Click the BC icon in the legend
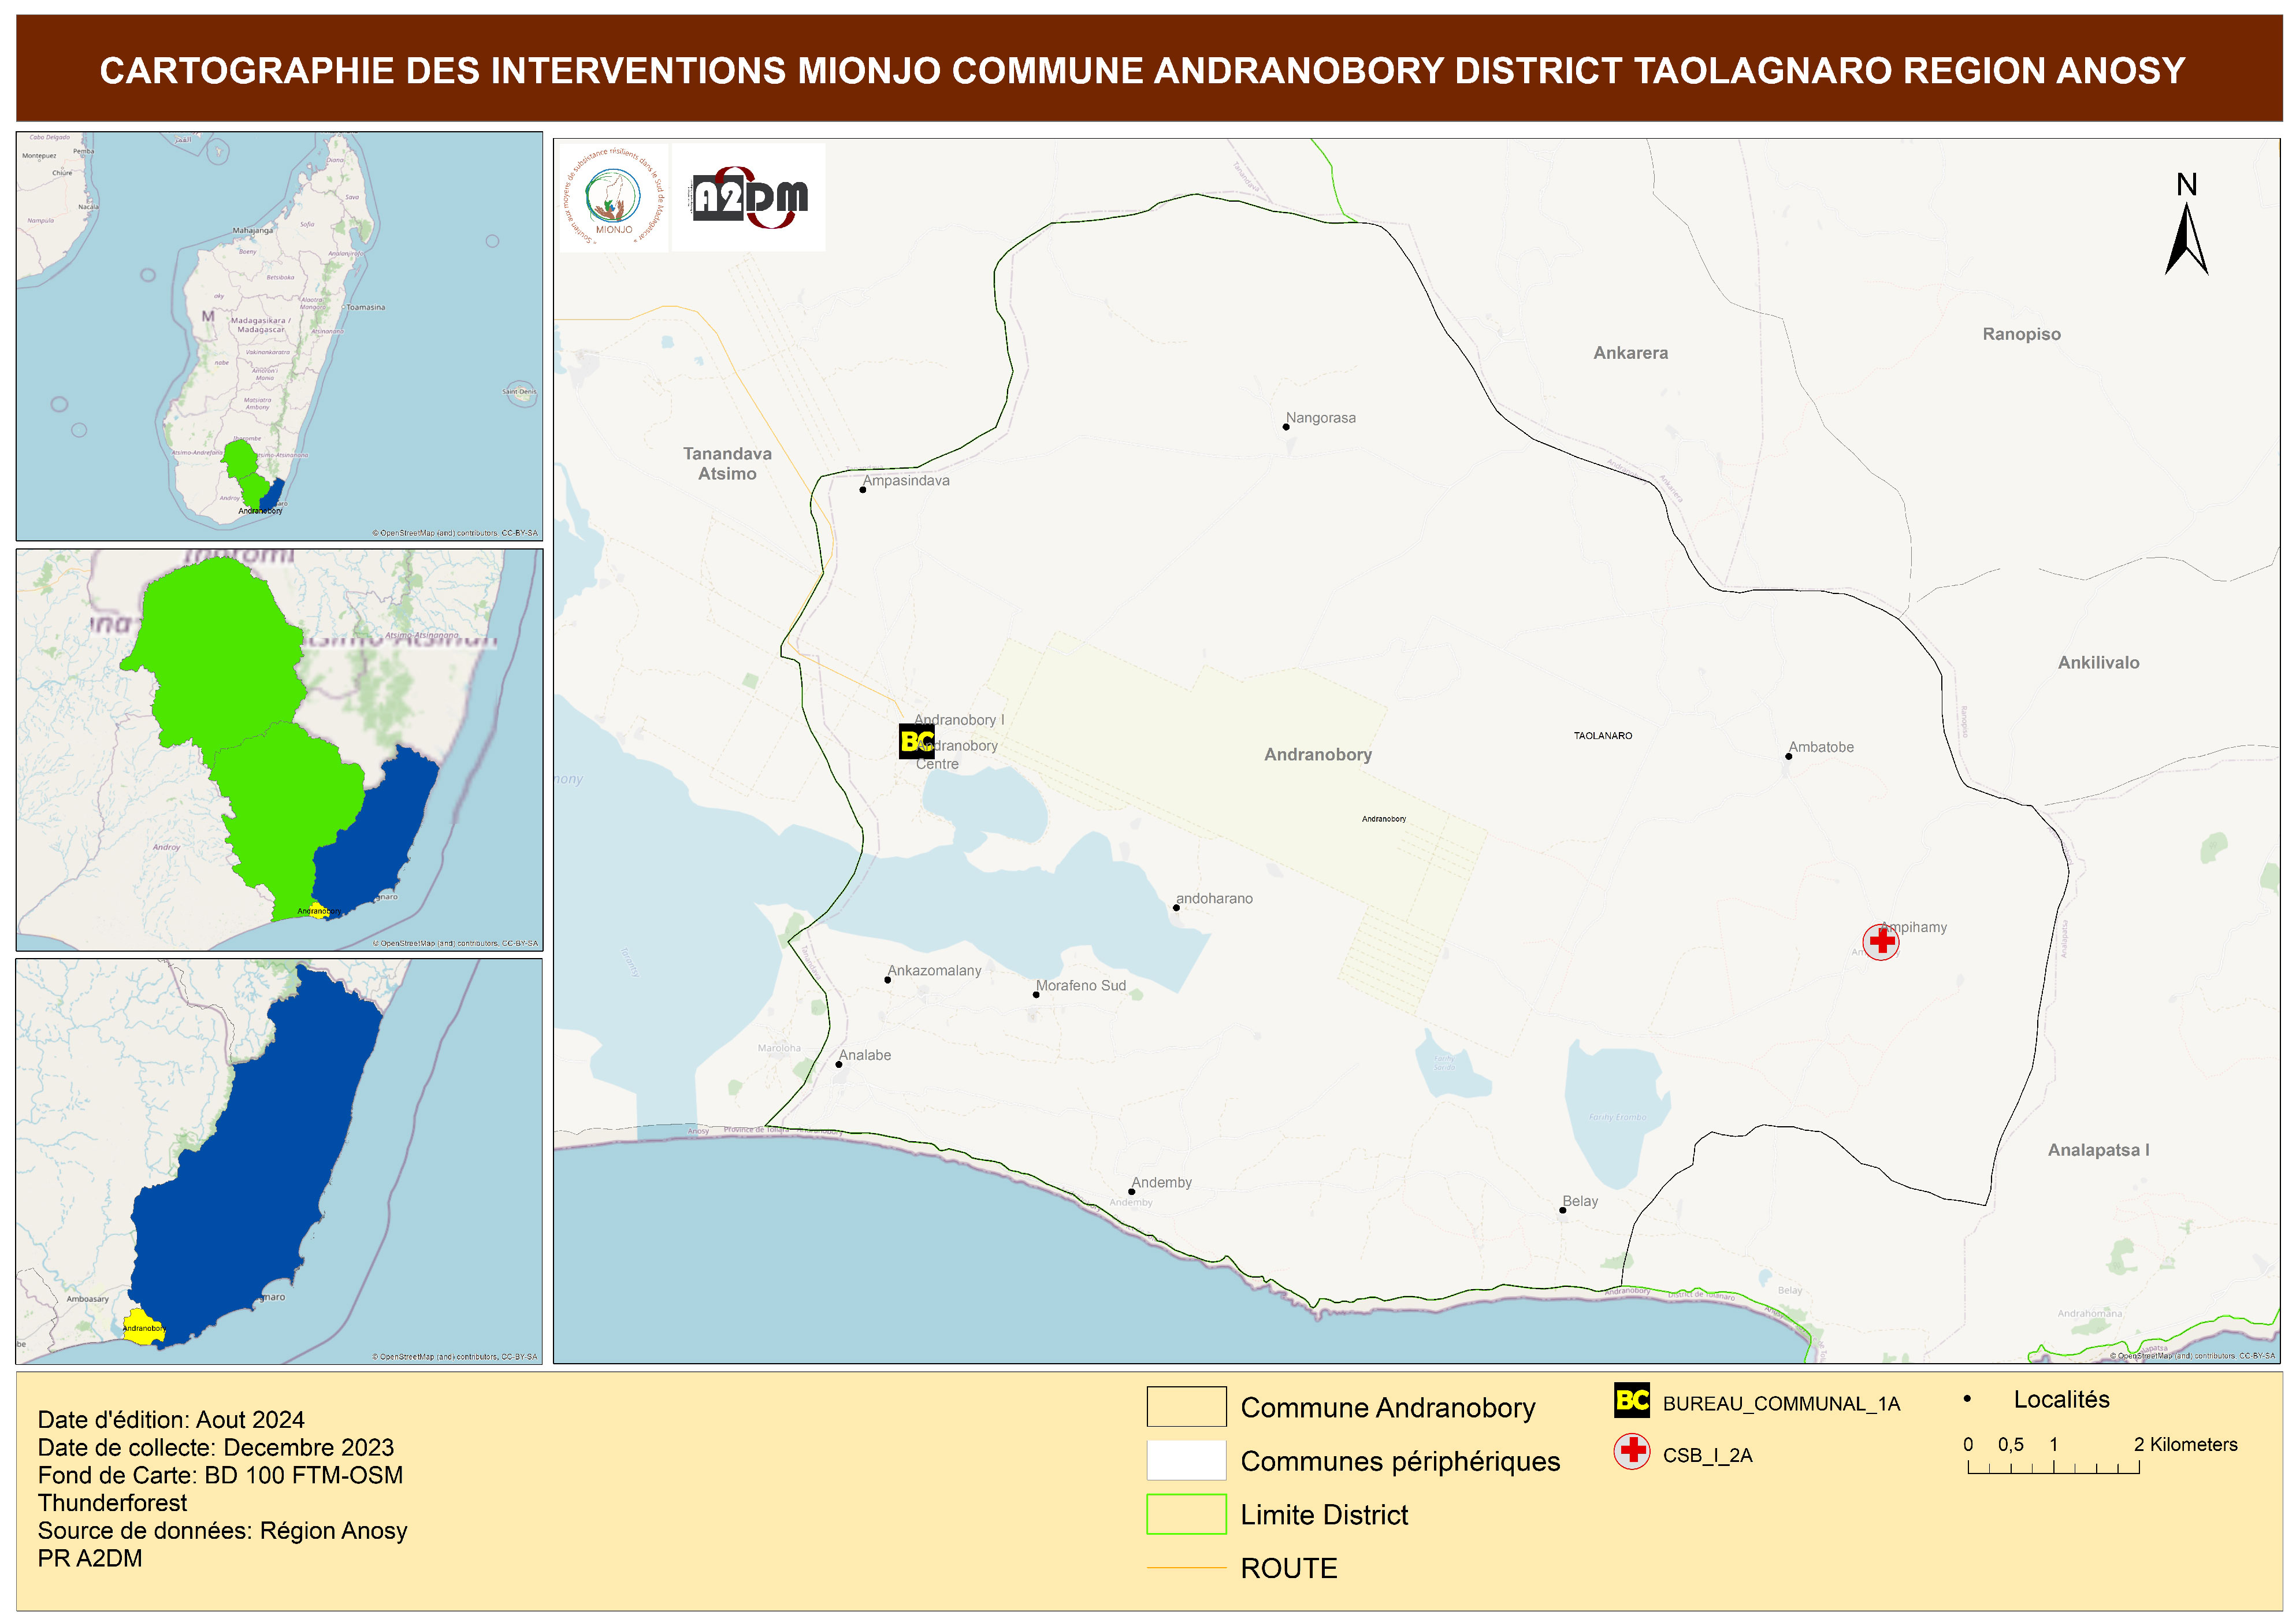This screenshot has height=1622, width=2296. (1632, 1401)
